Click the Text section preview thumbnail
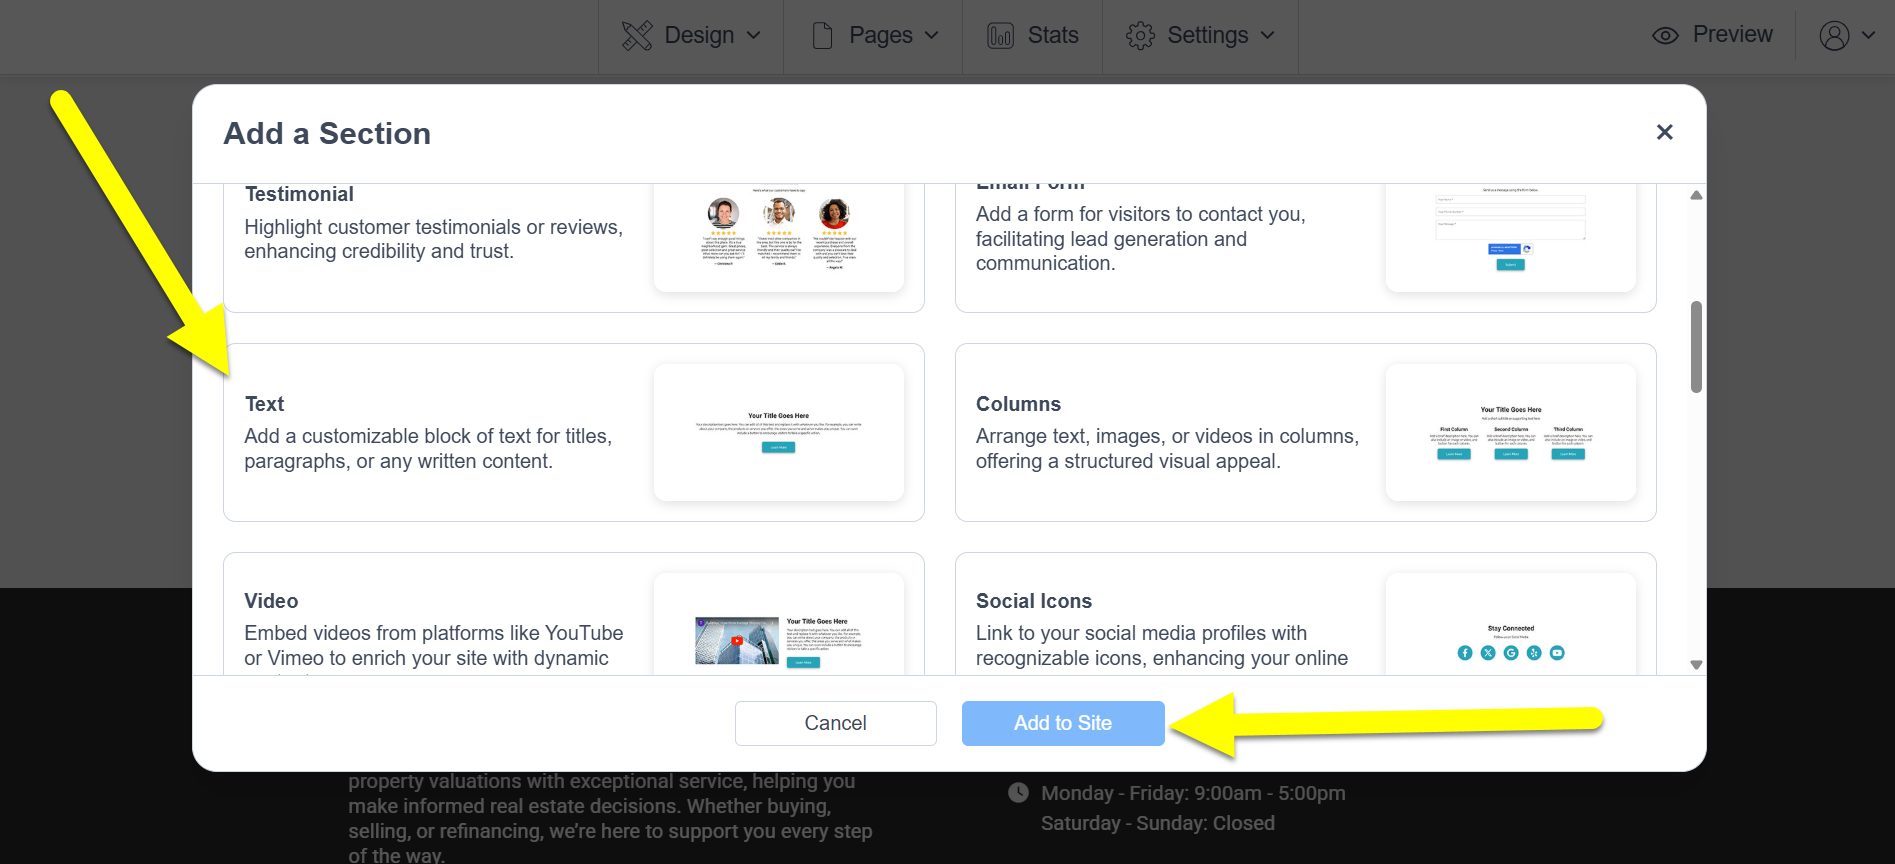This screenshot has width=1895, height=864. (x=779, y=432)
